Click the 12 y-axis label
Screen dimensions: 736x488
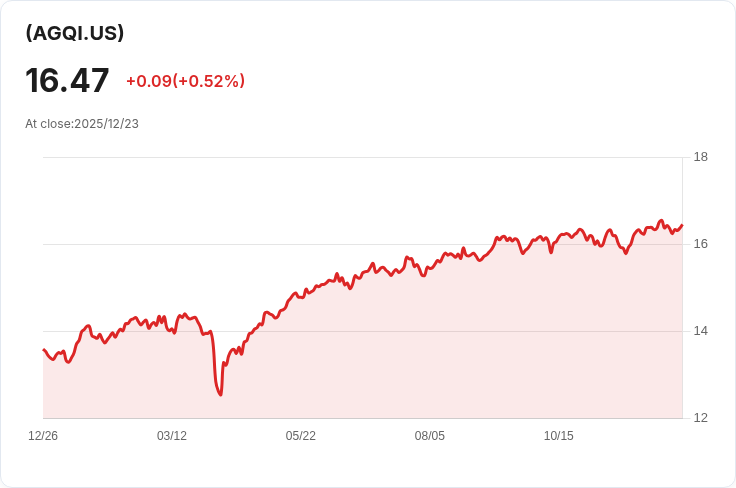point(700,418)
